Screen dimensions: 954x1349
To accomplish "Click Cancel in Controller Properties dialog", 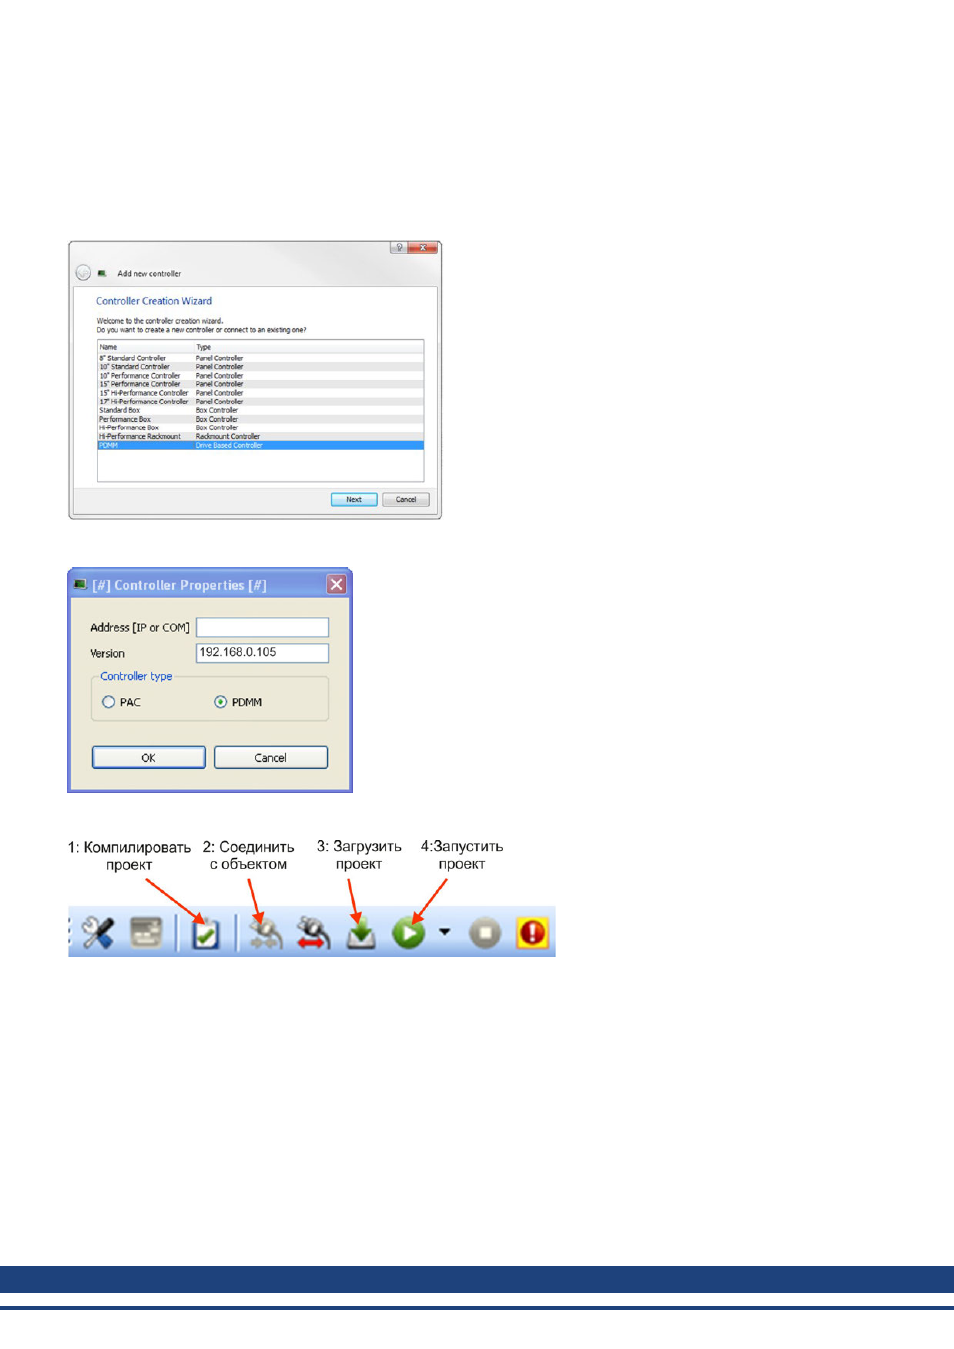I will (270, 757).
